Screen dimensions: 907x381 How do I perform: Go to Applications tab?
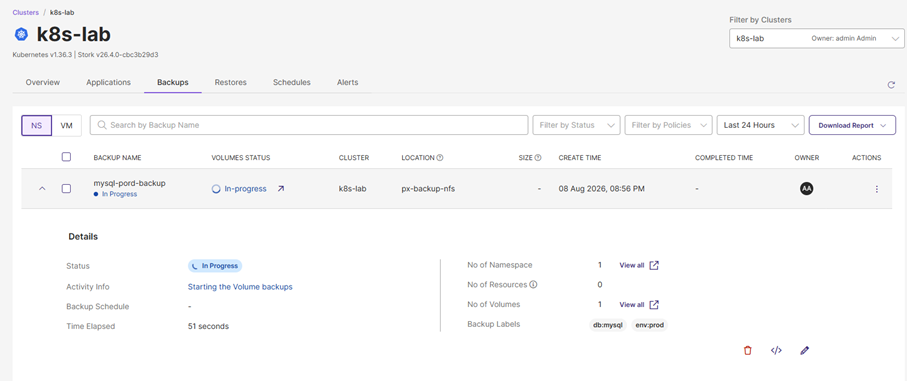(108, 82)
